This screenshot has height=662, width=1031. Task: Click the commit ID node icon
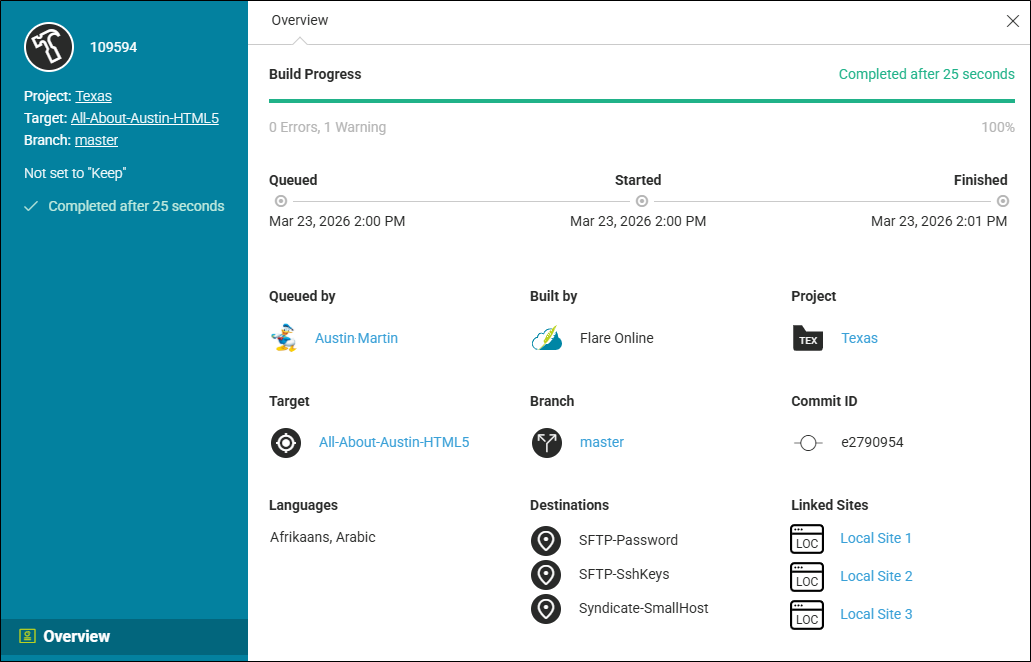pos(807,442)
